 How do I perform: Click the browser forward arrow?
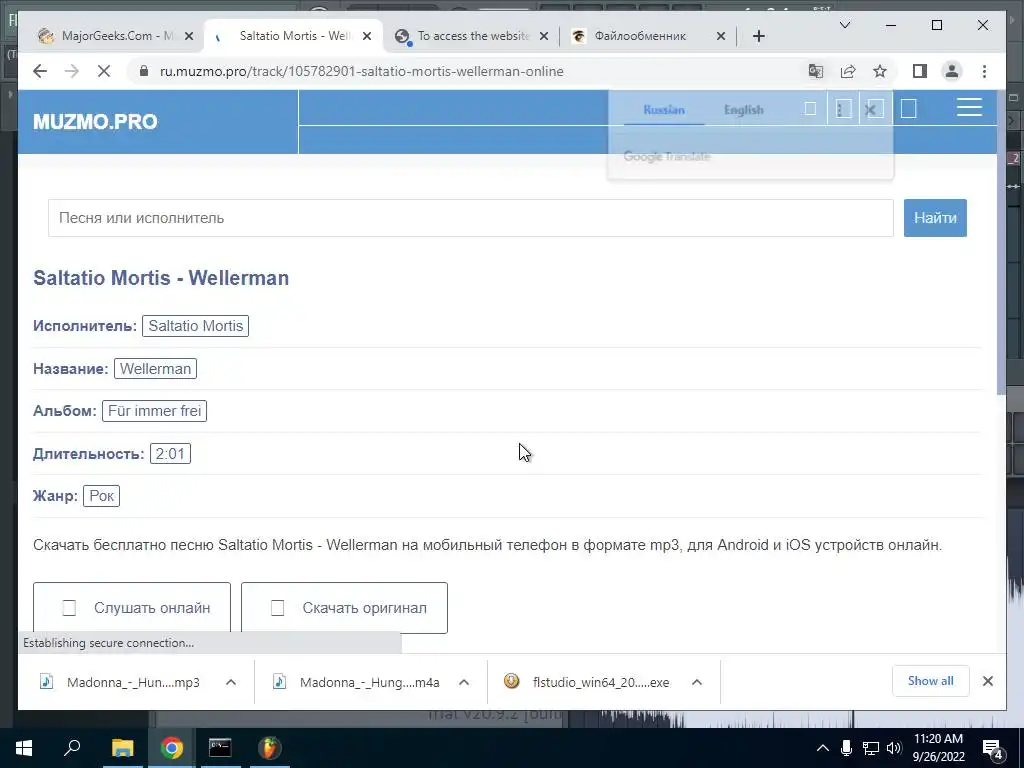click(72, 71)
